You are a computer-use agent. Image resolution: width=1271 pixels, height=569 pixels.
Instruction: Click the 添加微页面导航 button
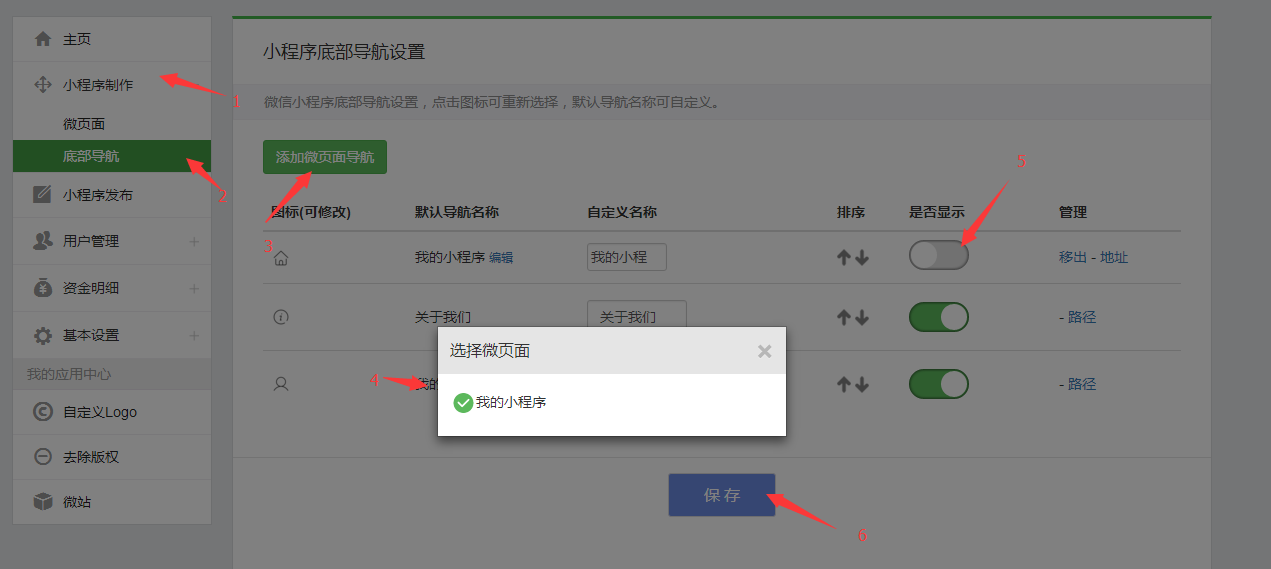(x=325, y=157)
